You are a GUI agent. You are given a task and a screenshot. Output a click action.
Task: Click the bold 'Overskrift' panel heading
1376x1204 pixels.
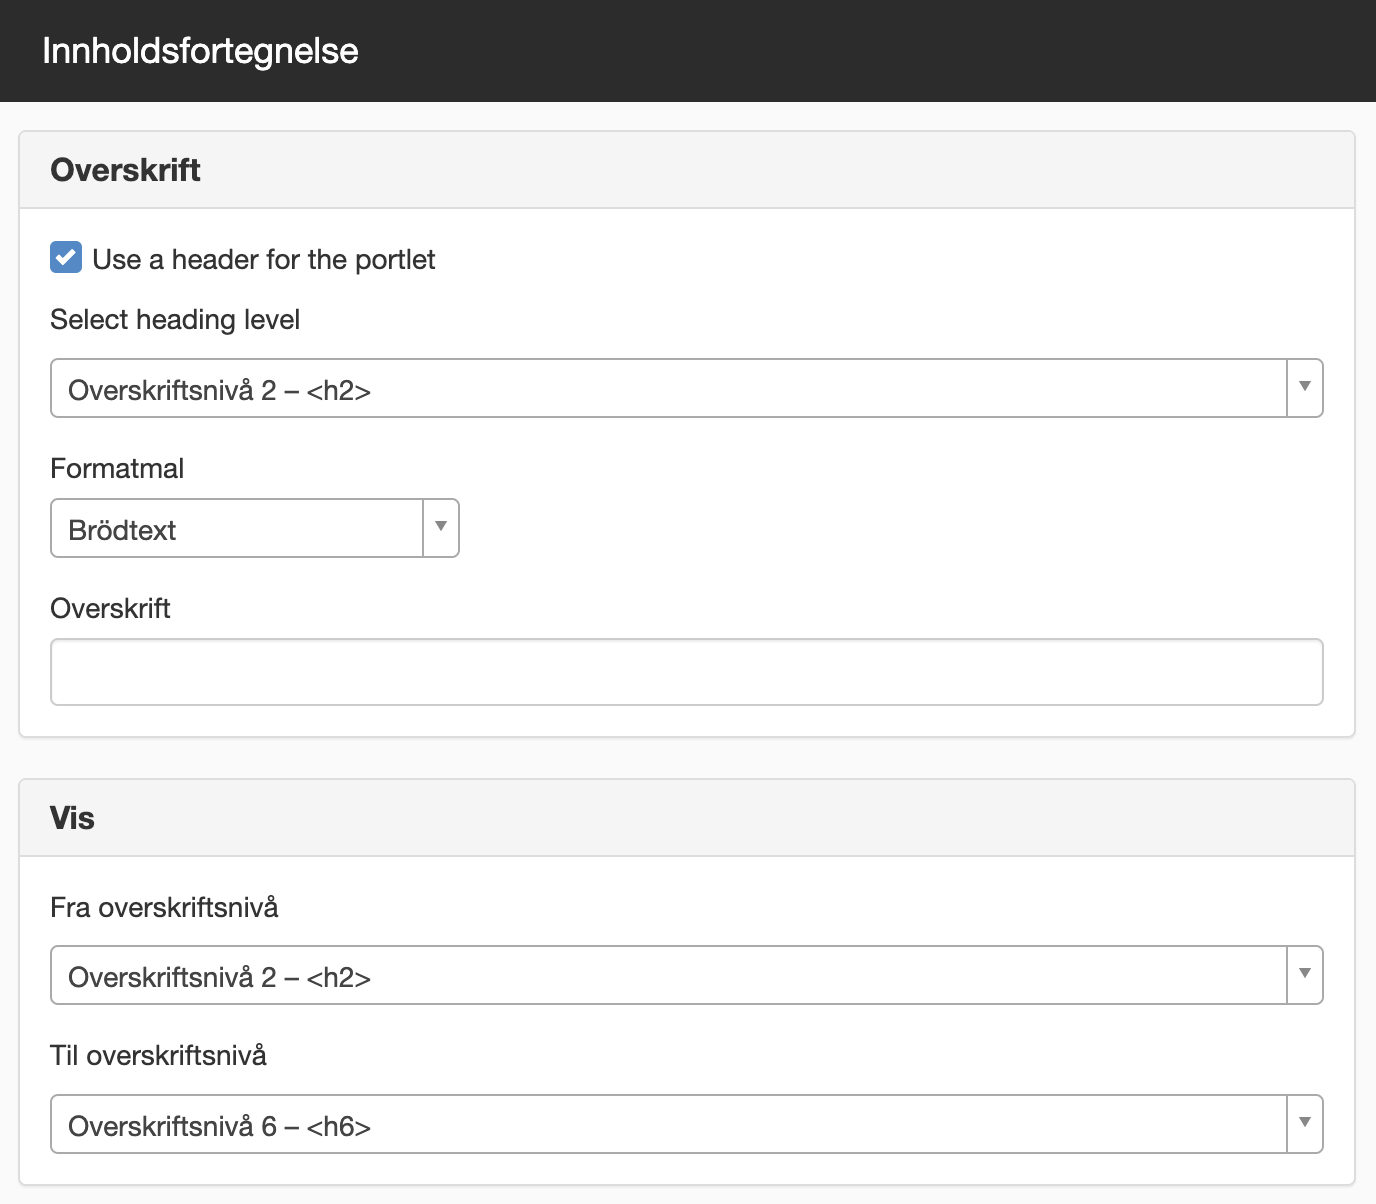coord(125,170)
